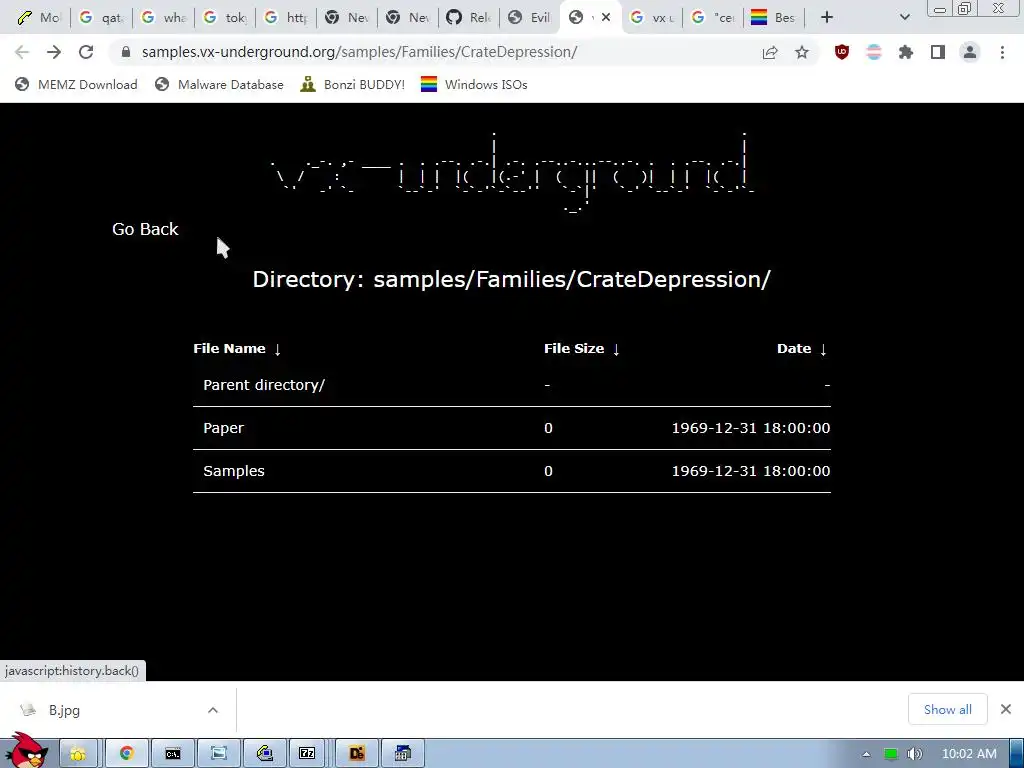Switch to the 'vx u' Google tab

click(651, 18)
